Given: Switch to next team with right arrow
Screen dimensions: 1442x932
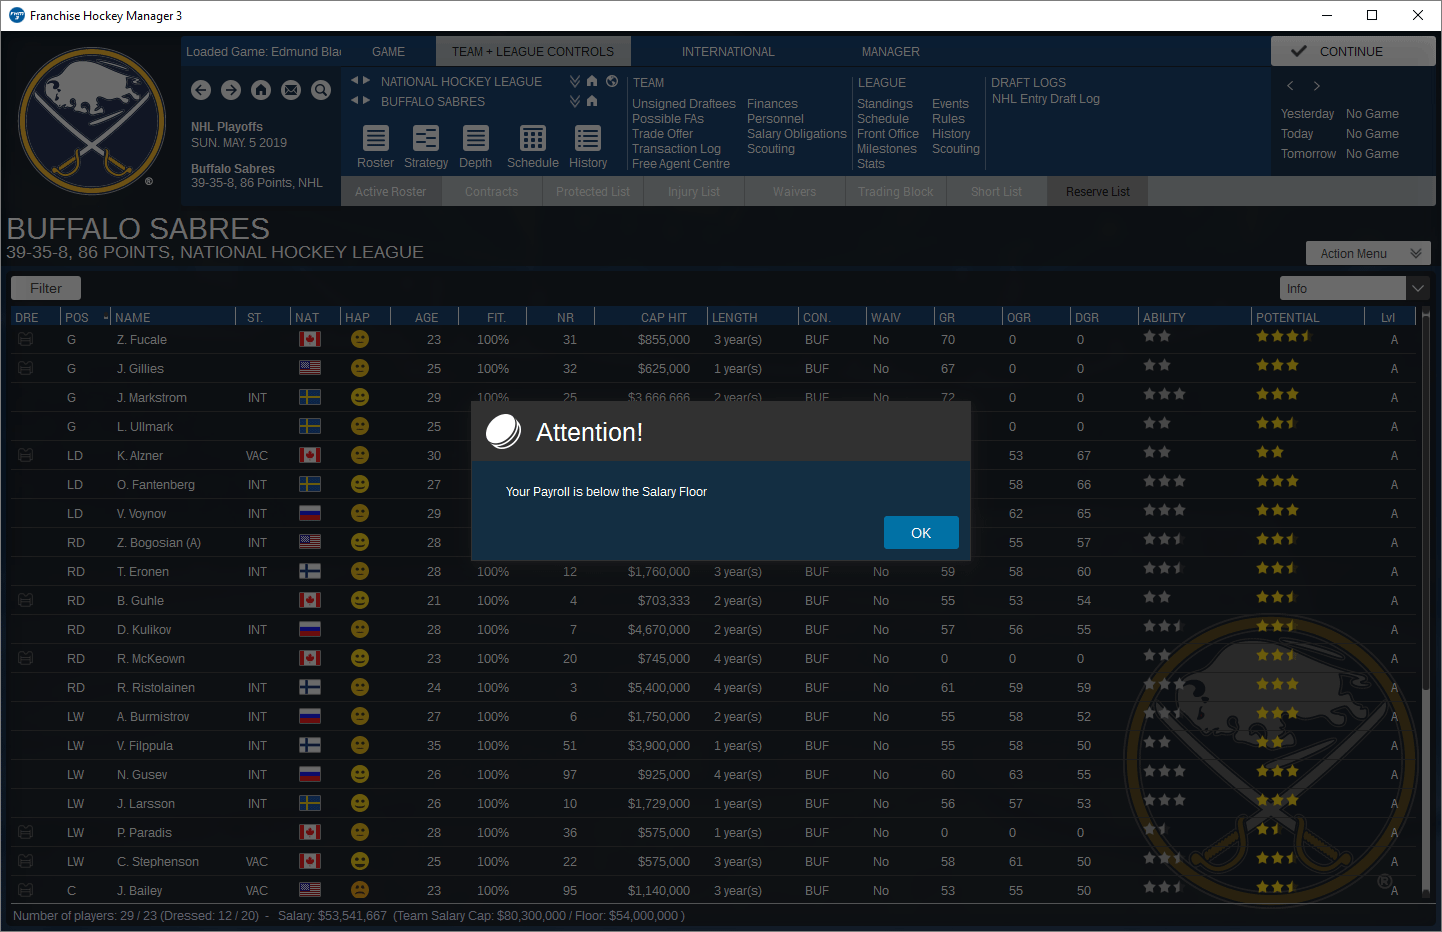Looking at the screenshot, I should (x=367, y=100).
